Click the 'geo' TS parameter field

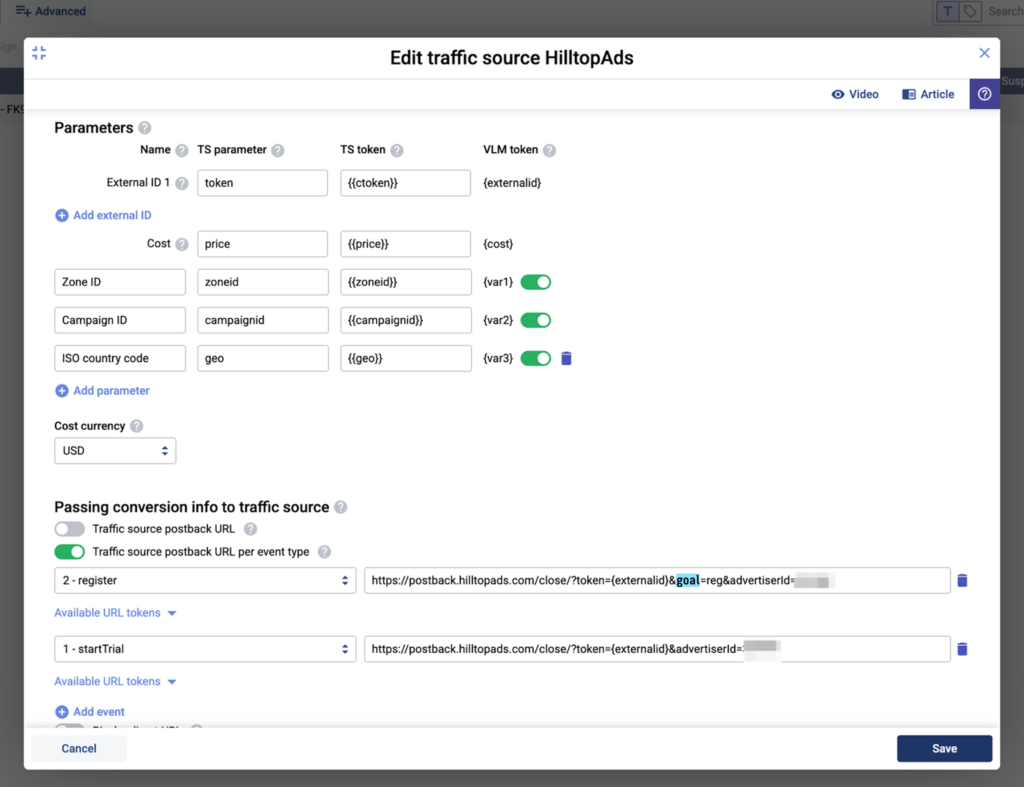pos(263,358)
